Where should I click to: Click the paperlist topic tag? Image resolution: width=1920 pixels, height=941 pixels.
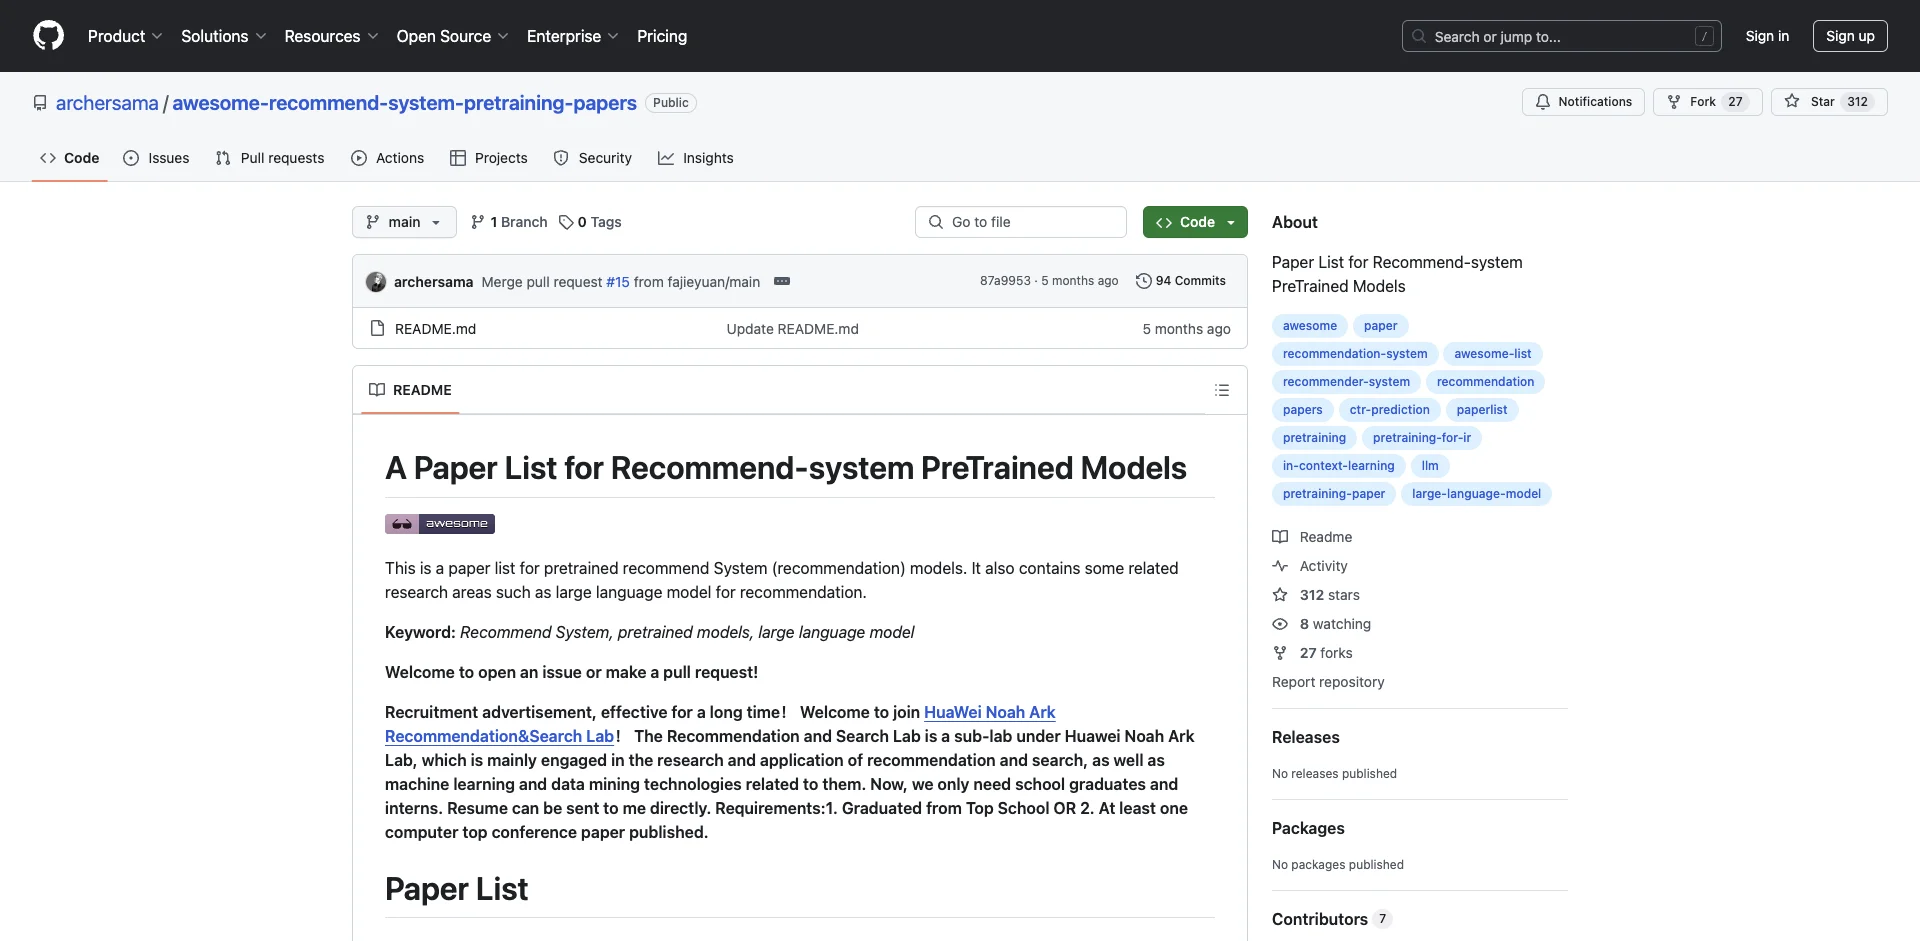tap(1482, 410)
